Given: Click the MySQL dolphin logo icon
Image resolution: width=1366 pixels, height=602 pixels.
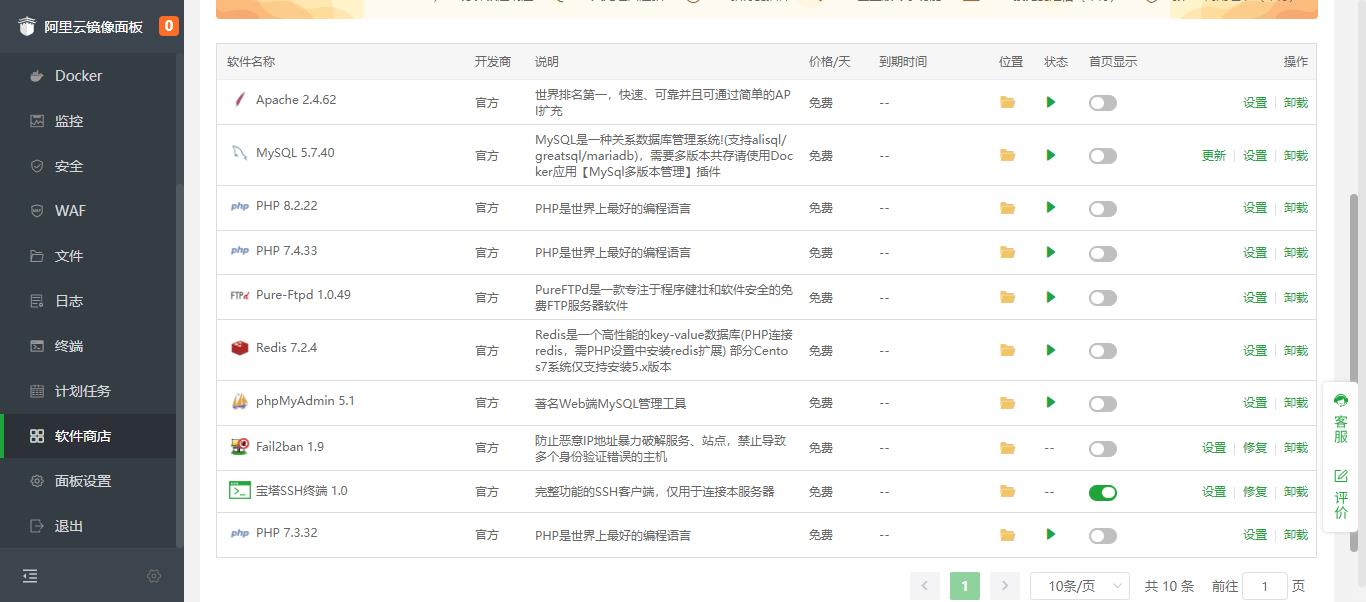Looking at the screenshot, I should click(239, 153).
